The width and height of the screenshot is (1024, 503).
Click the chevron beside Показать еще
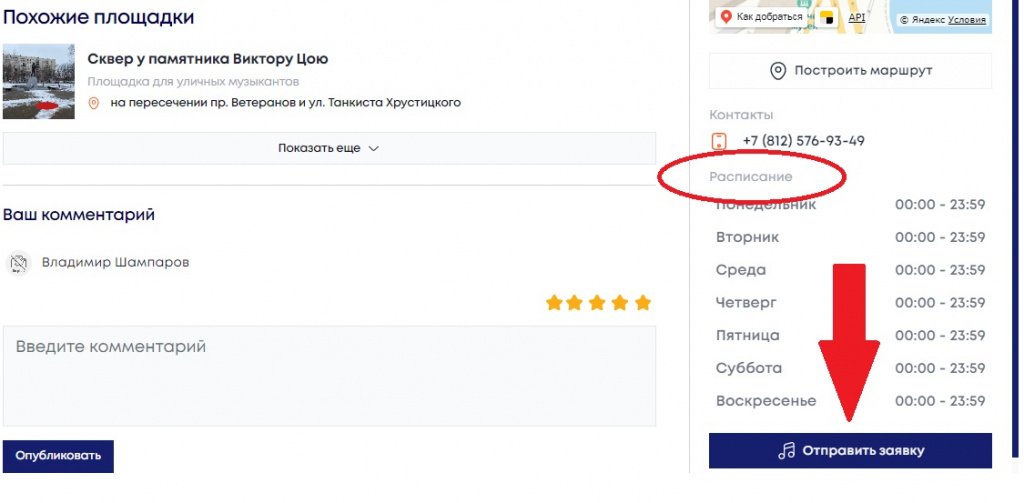tap(374, 148)
